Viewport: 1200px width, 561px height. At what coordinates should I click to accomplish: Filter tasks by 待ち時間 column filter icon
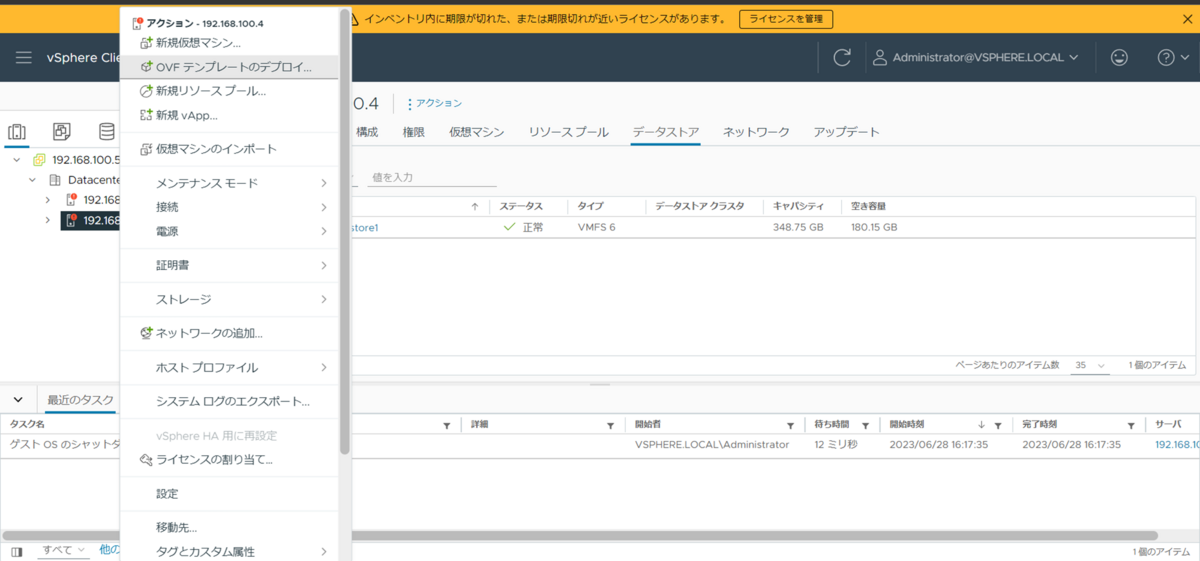pos(866,425)
